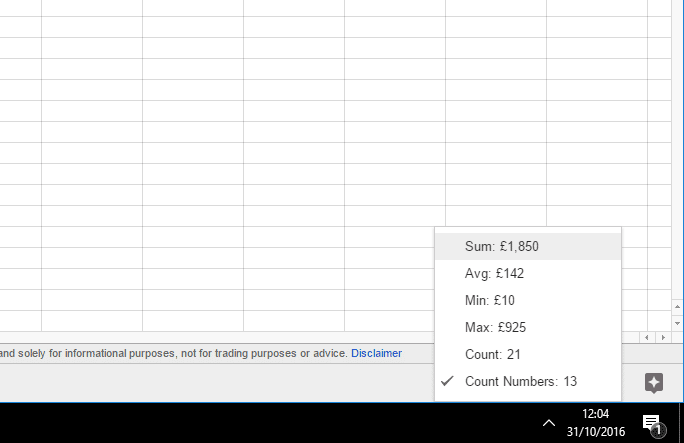Pick the Min: £10 entry
684x443 pixels.
pos(528,300)
